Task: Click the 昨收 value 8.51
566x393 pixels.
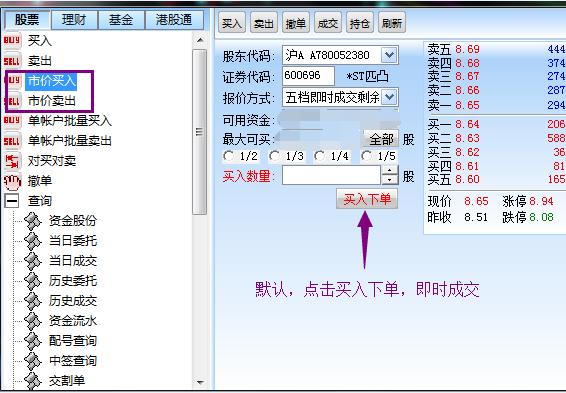Action: point(476,217)
